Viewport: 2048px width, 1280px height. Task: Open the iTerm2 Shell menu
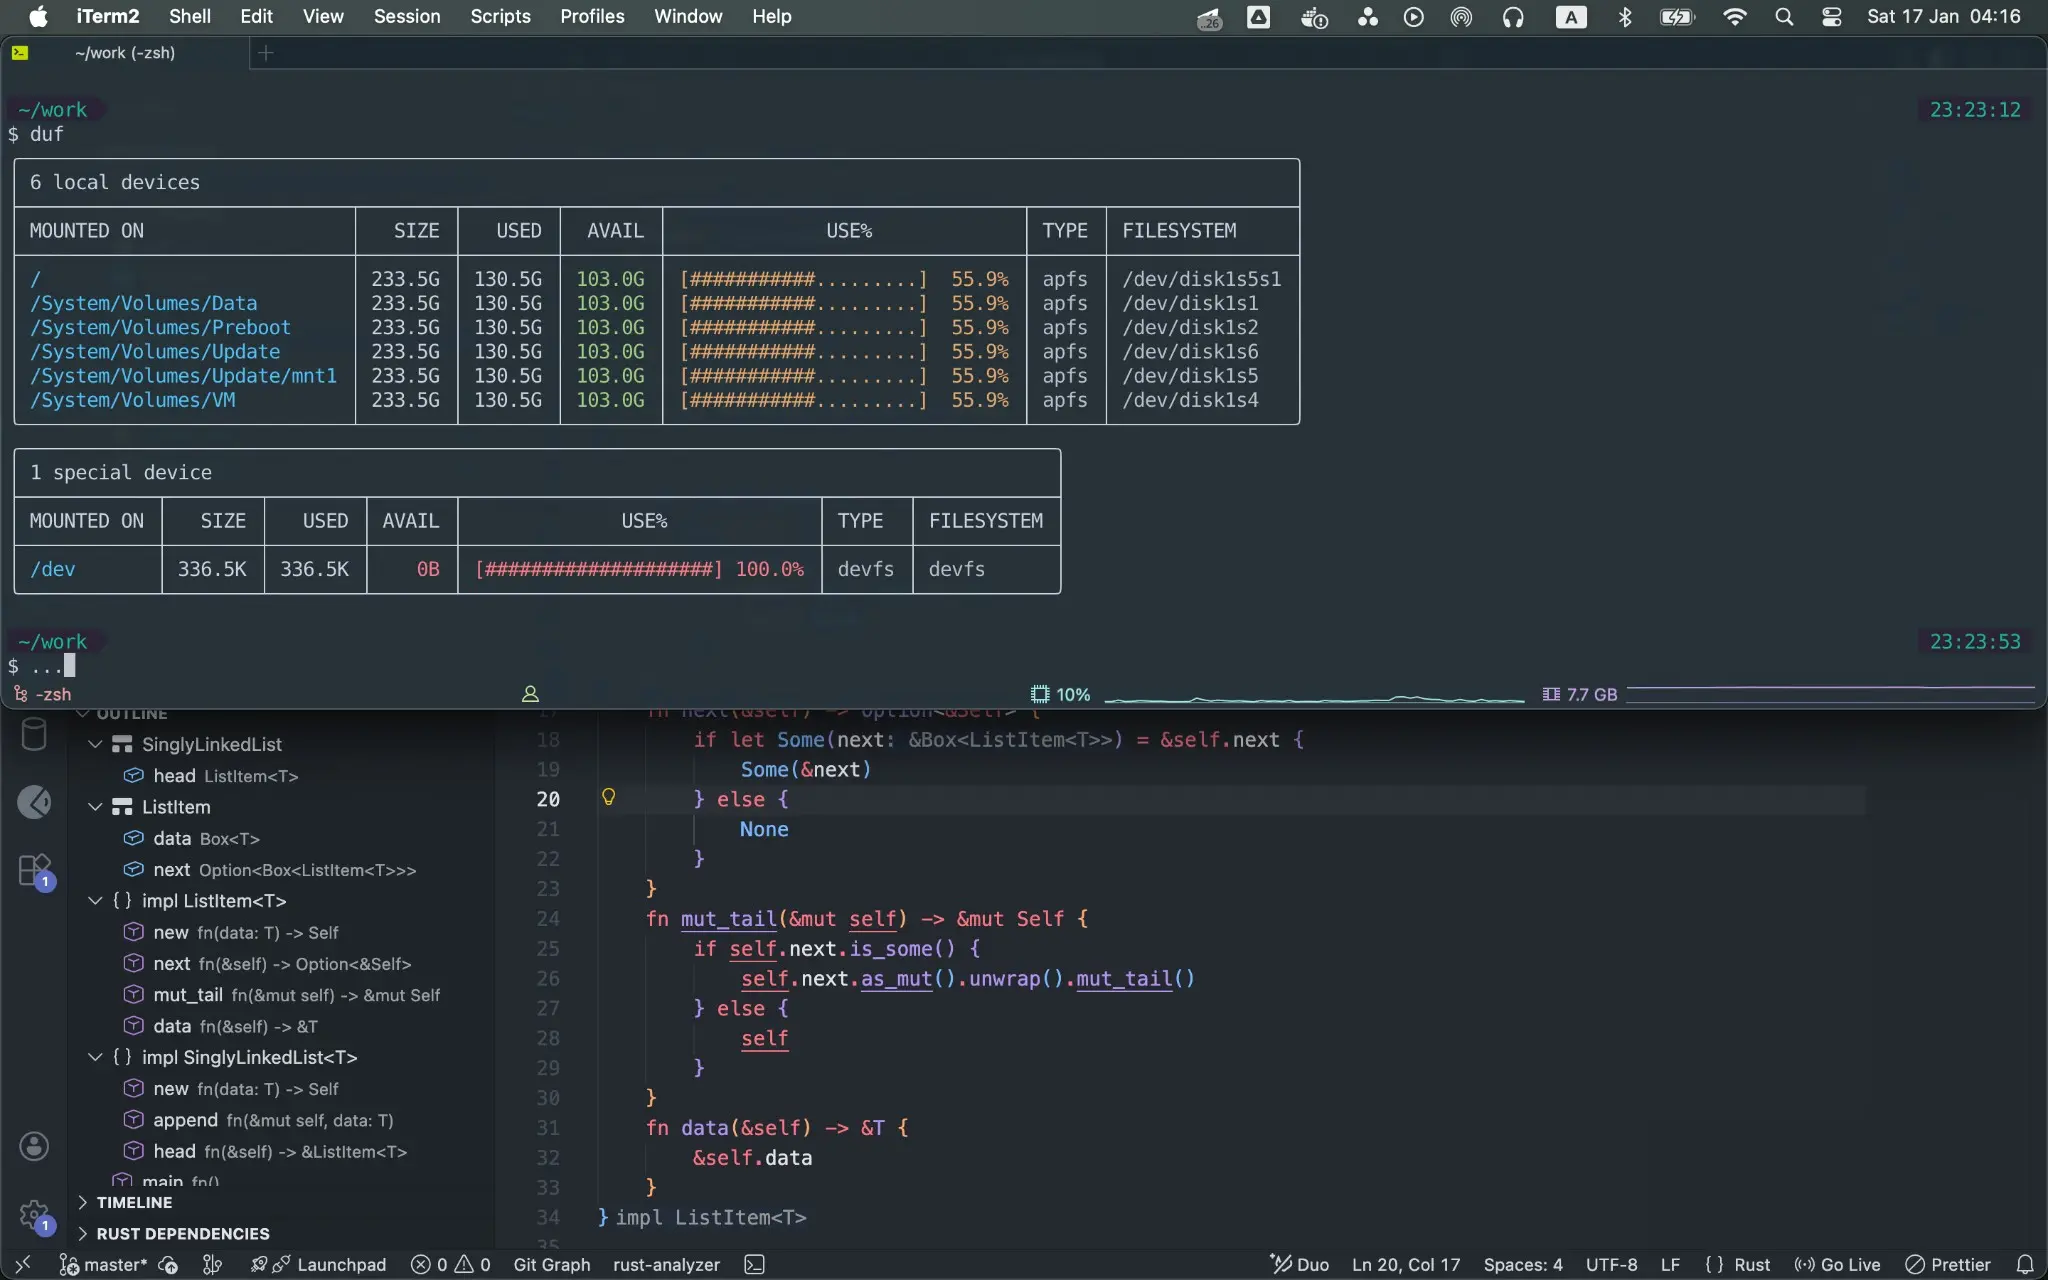(189, 16)
